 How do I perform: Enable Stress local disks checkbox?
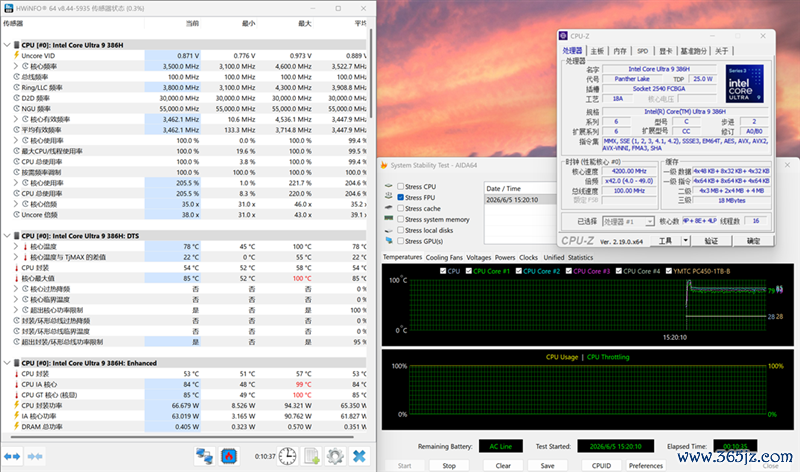401,230
